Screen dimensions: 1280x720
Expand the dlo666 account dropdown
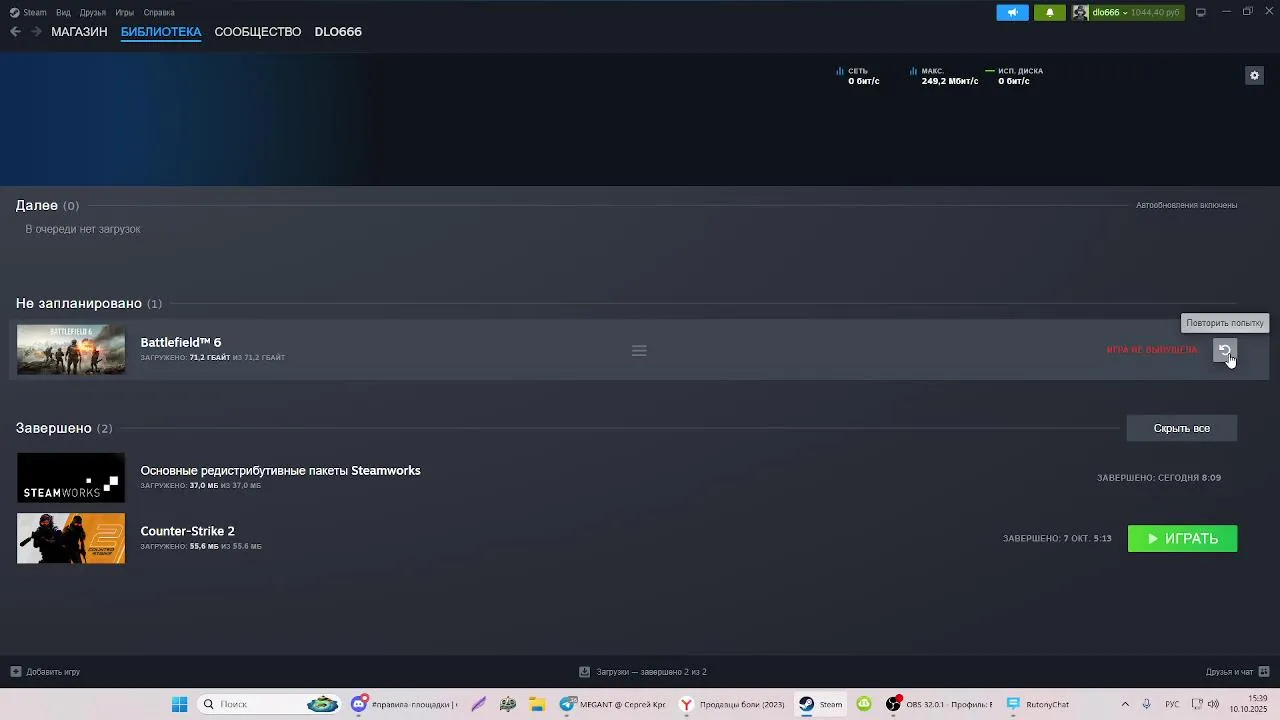tap(1124, 12)
